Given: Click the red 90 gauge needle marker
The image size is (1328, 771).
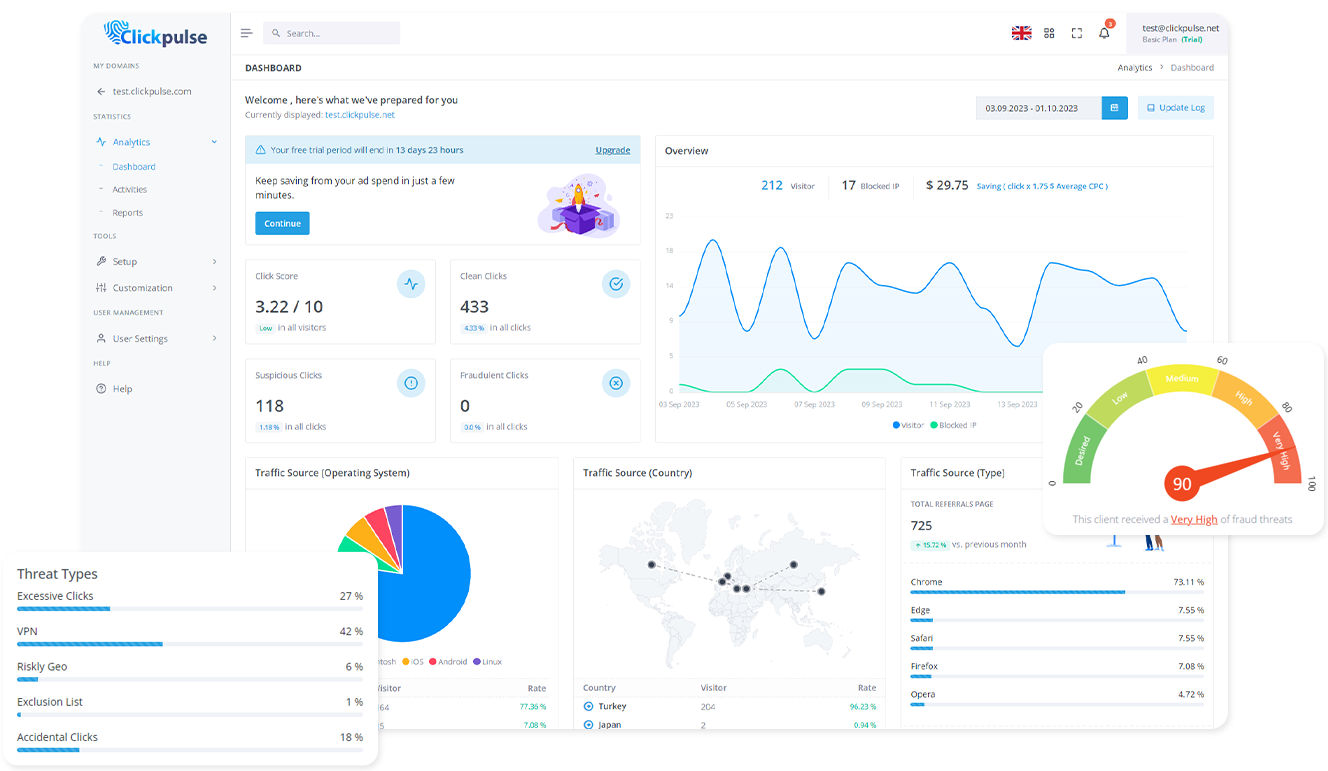Looking at the screenshot, I should click(x=1182, y=484).
